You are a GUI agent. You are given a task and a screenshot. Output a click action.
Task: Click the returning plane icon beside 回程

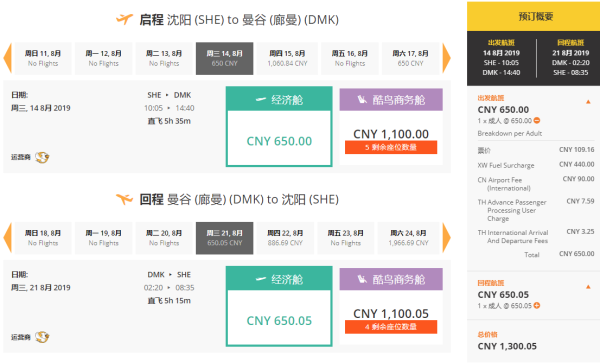tap(124, 199)
